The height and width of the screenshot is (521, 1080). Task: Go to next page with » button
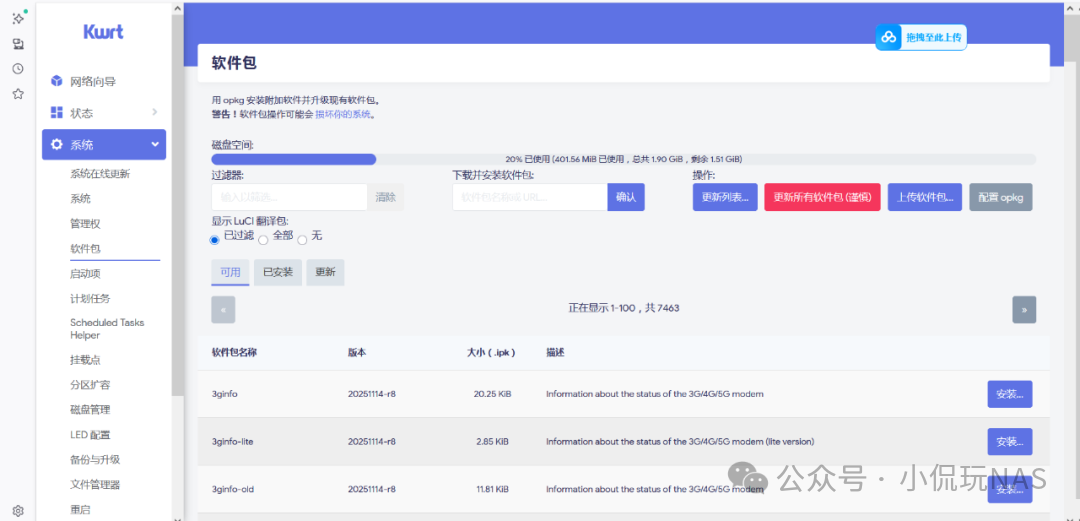pos(1024,309)
